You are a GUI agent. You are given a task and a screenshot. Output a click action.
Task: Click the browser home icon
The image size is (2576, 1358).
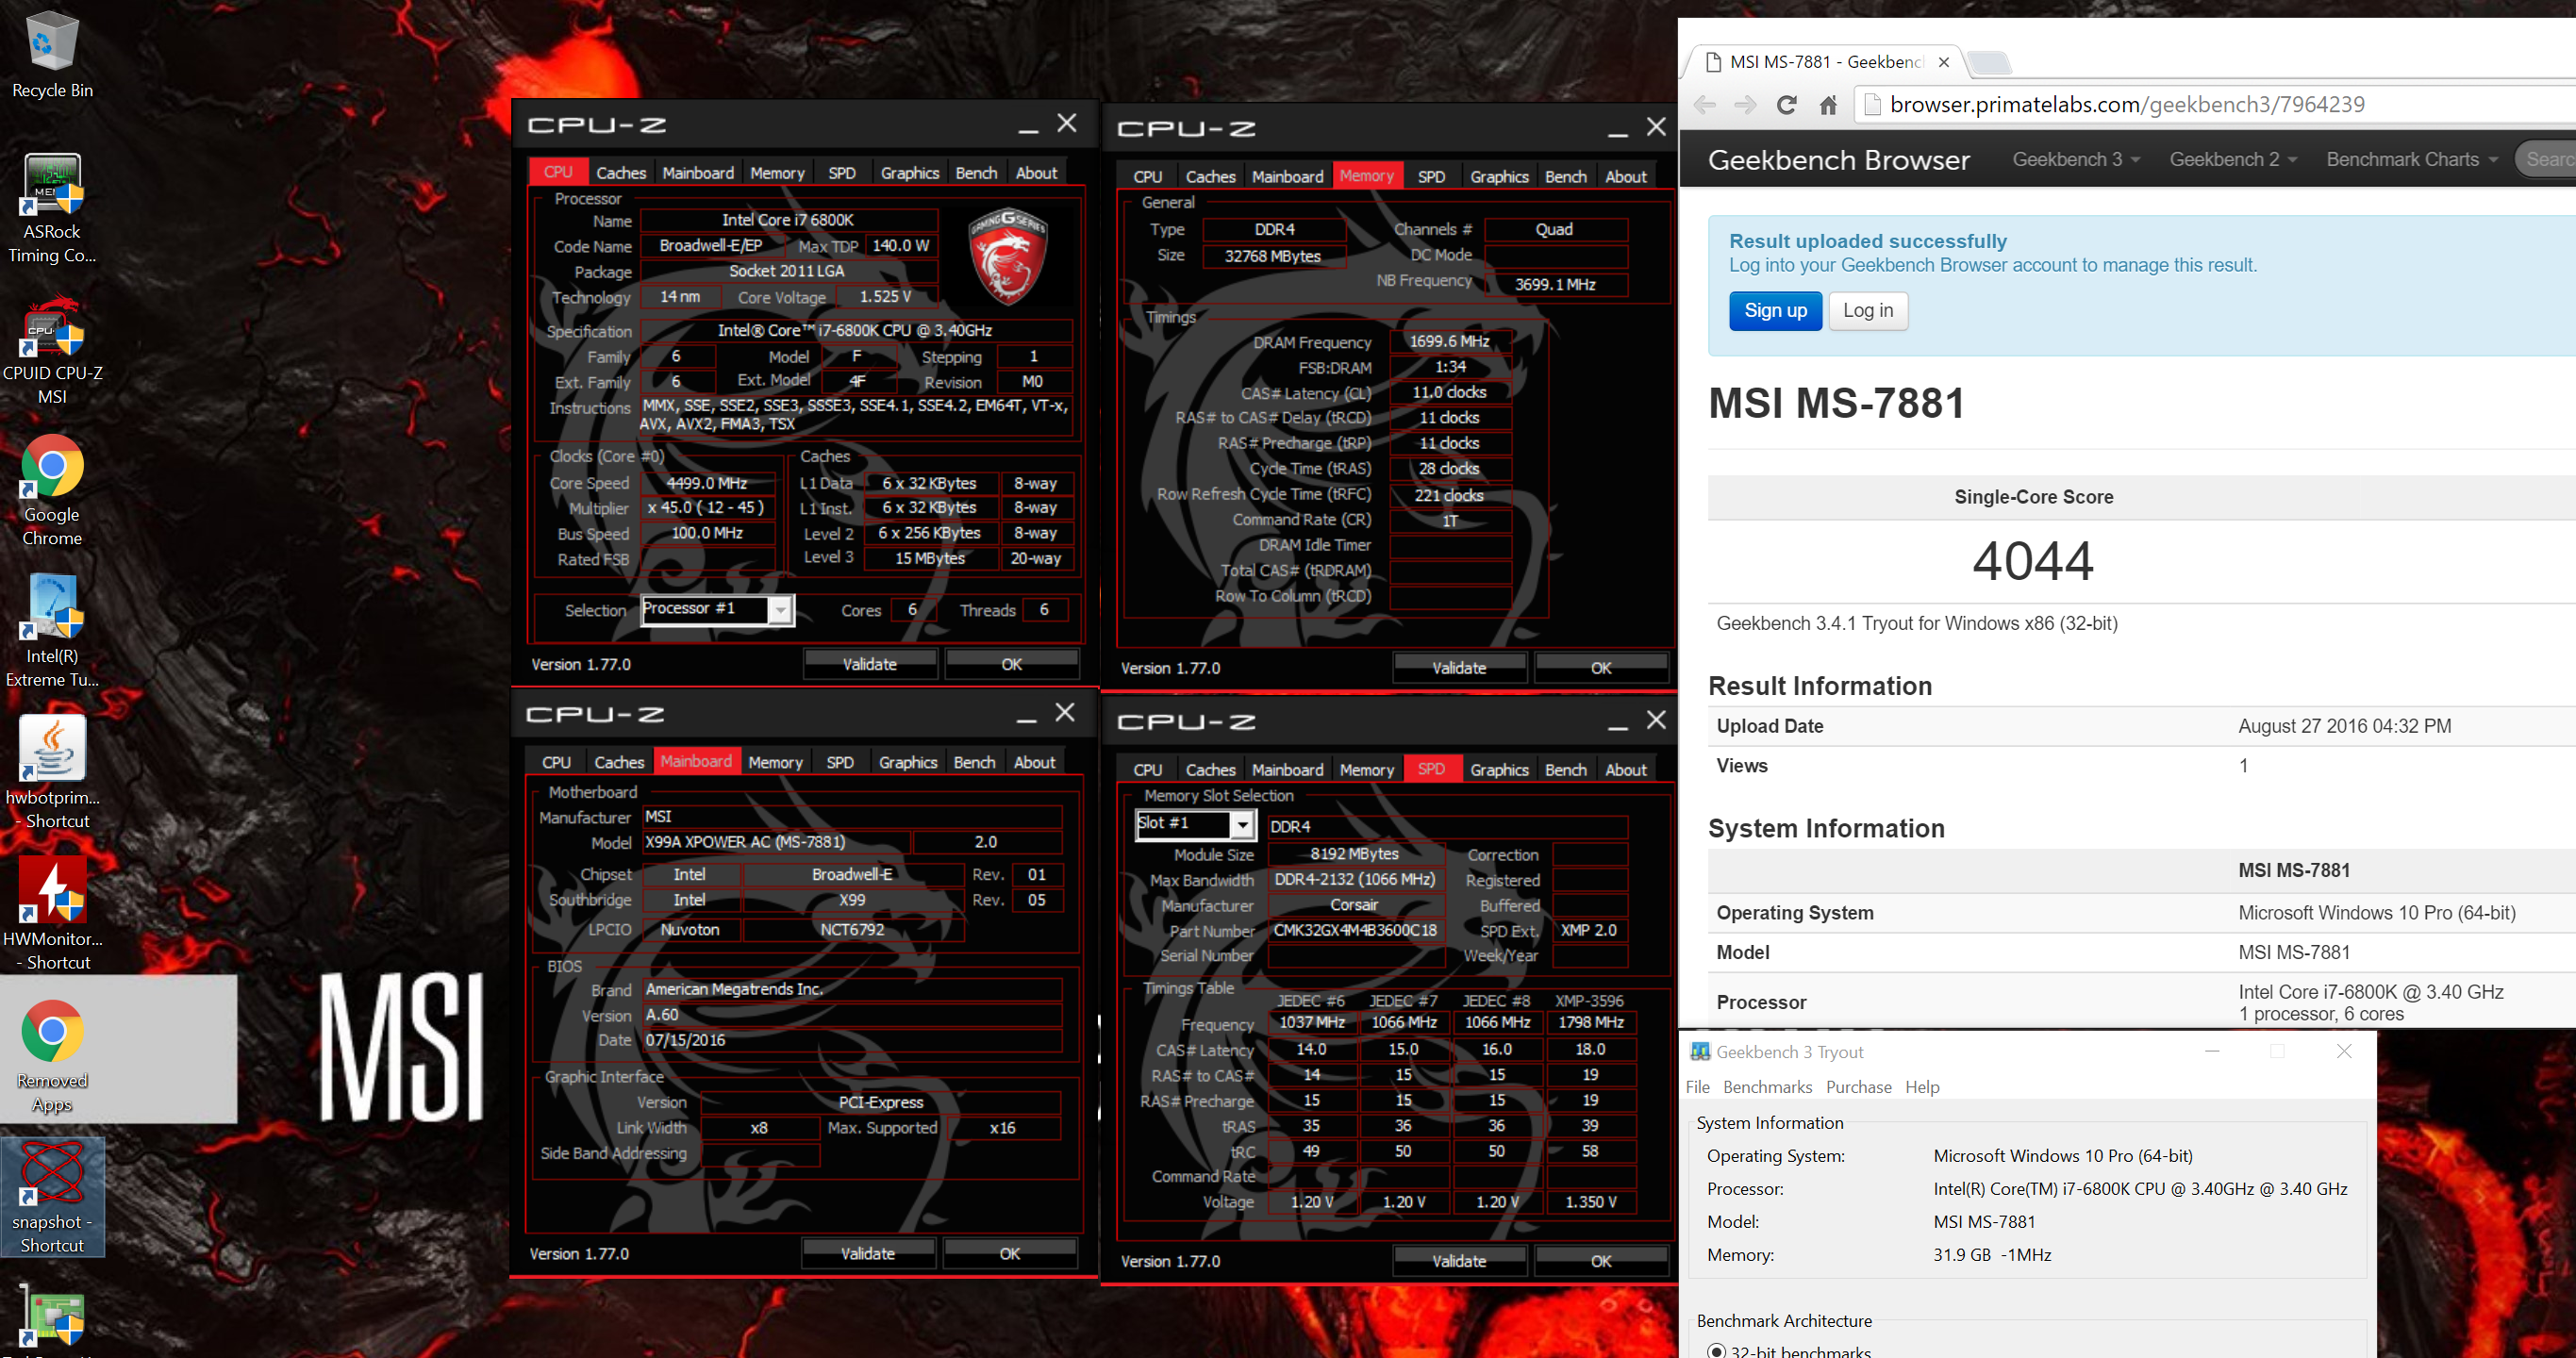(1828, 105)
